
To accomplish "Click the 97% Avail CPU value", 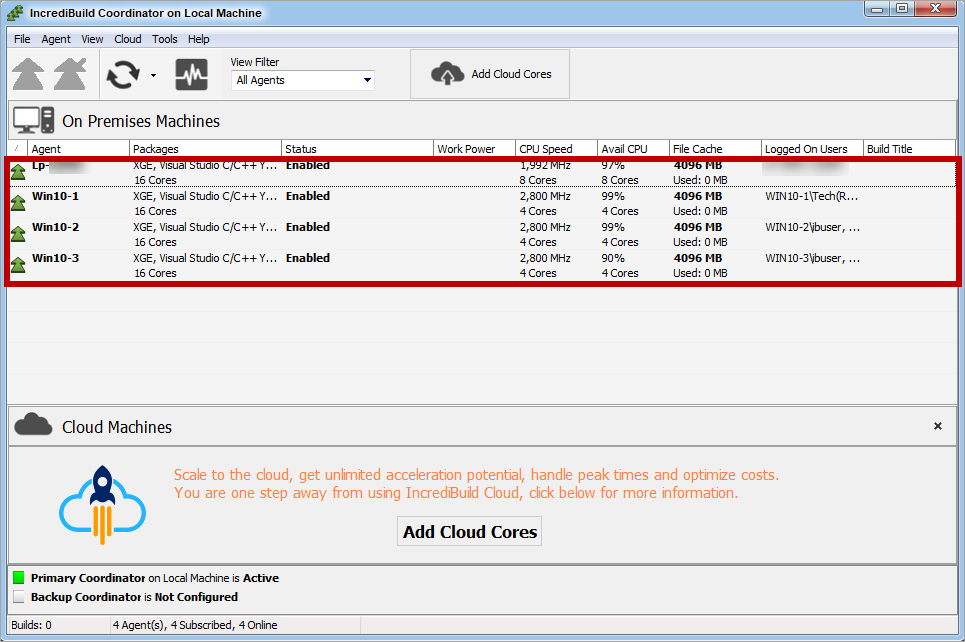I will pos(613,165).
